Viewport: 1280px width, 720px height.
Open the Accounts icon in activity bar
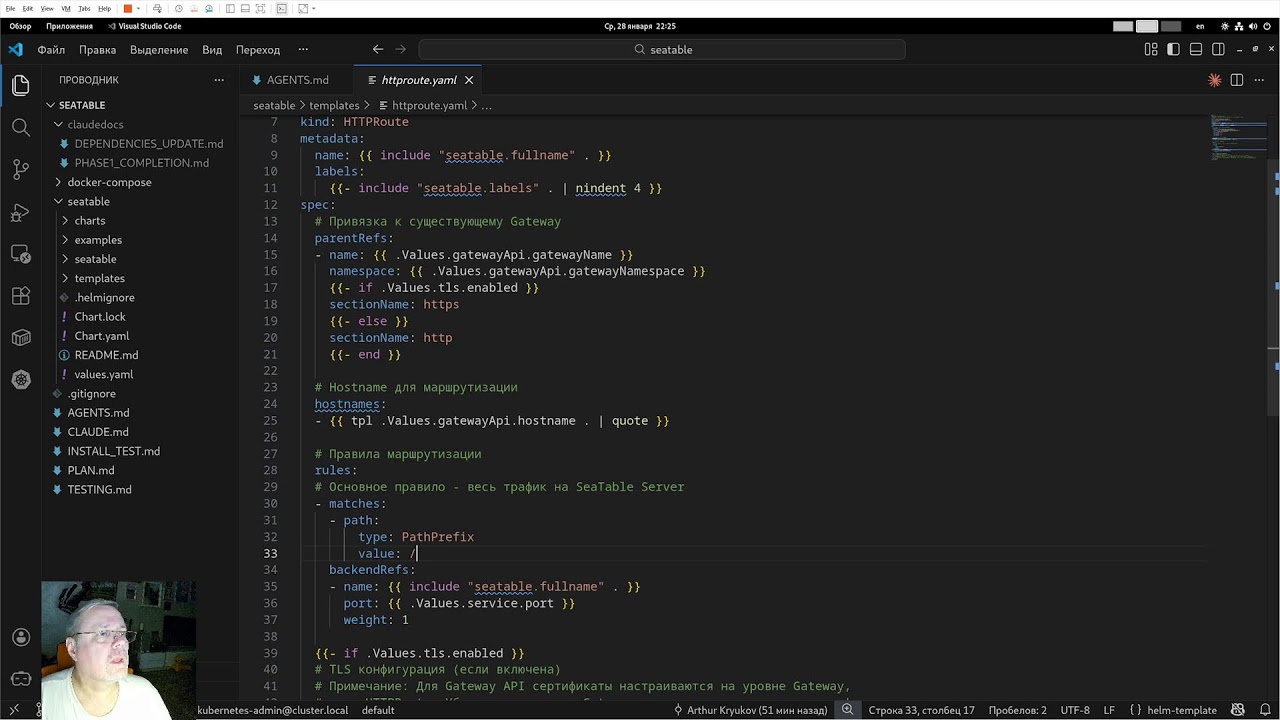coord(21,637)
